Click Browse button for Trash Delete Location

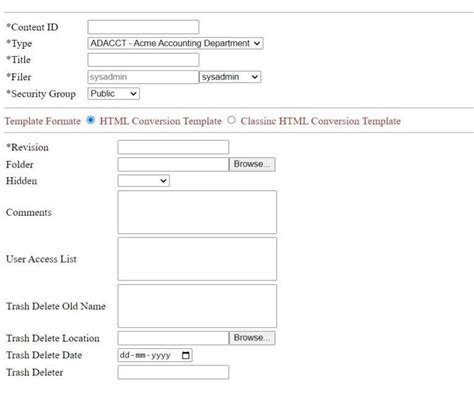point(252,338)
